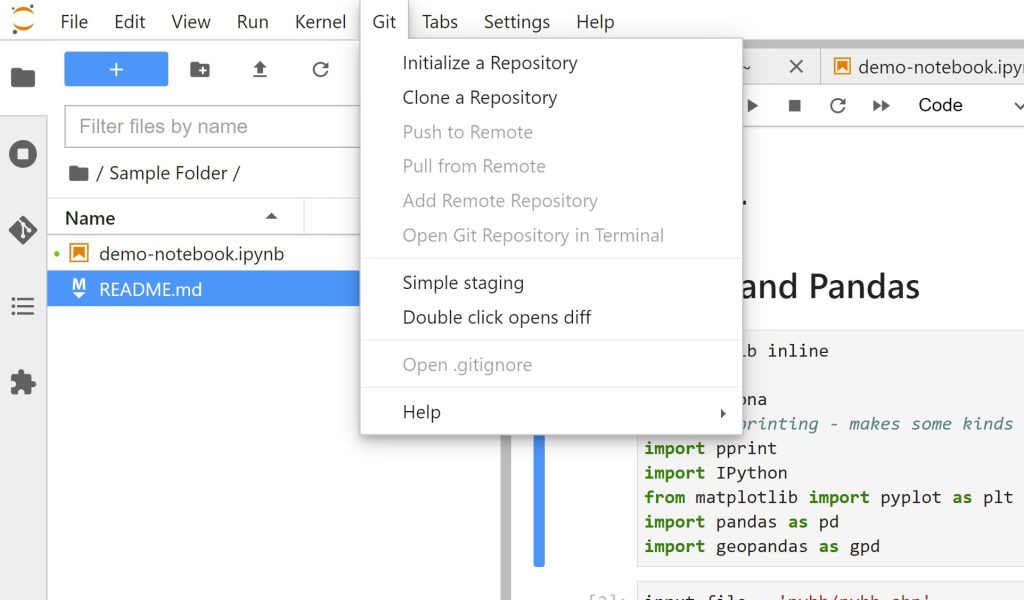Refresh the file browser listing
This screenshot has width=1024, height=600.
[320, 70]
